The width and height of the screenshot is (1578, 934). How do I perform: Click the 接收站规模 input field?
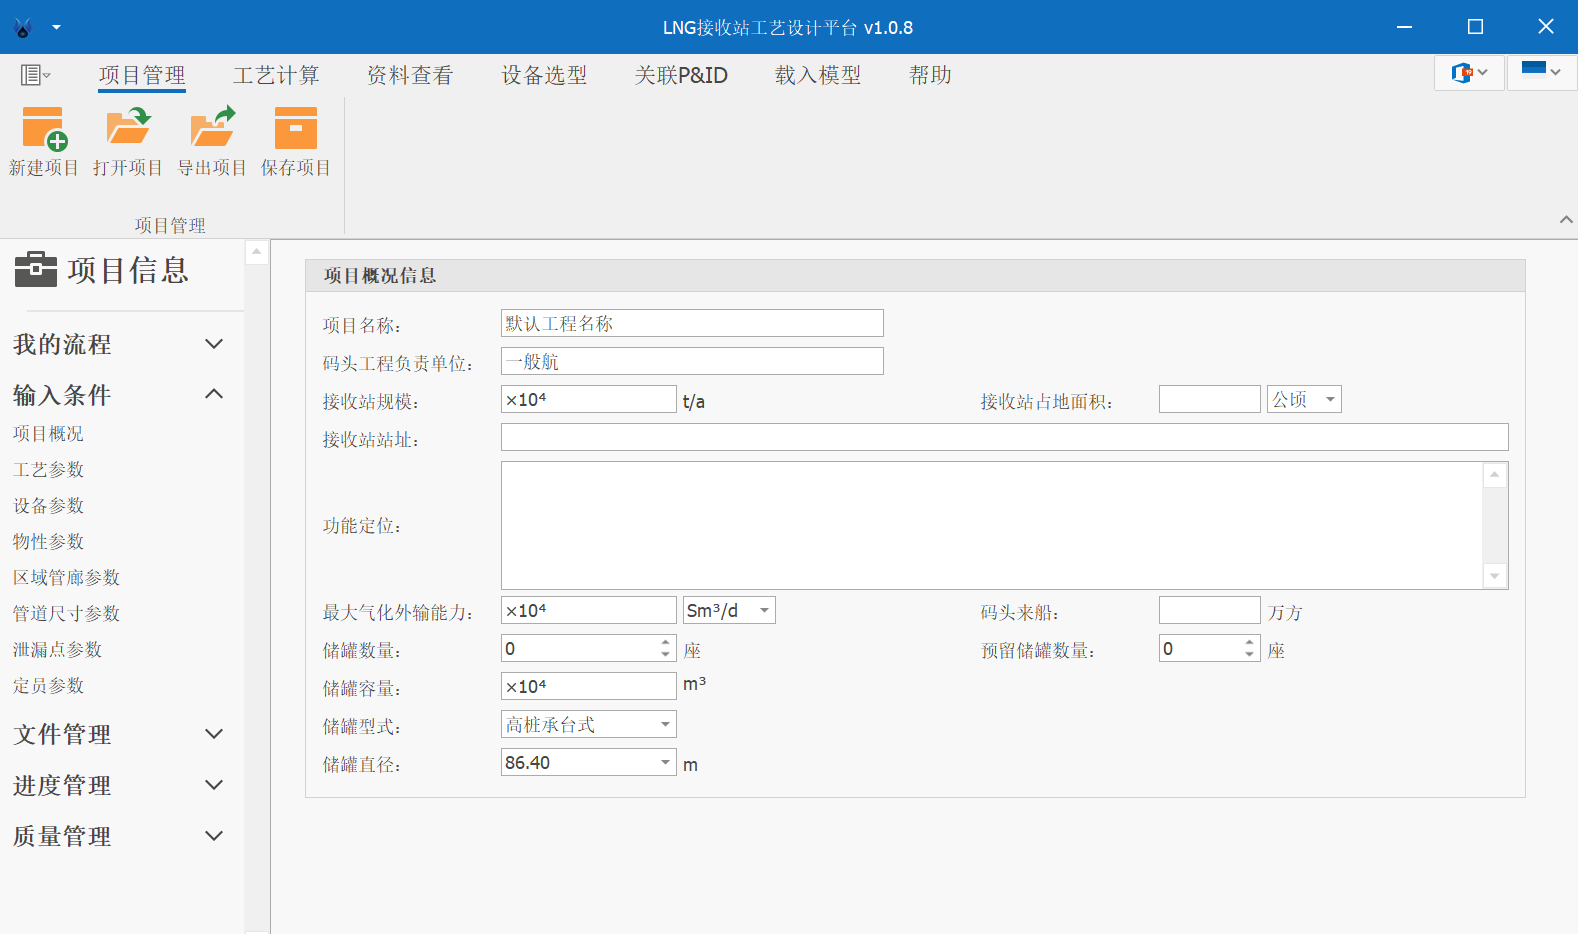pyautogui.click(x=589, y=399)
